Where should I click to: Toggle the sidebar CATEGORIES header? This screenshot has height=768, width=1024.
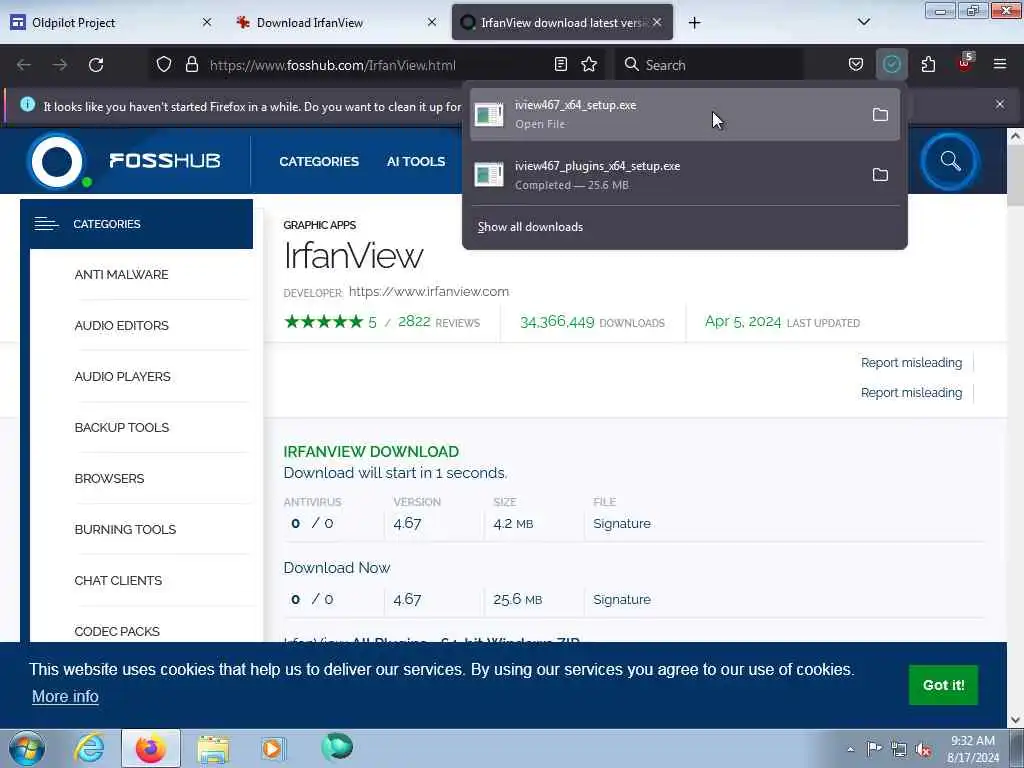click(x=136, y=224)
